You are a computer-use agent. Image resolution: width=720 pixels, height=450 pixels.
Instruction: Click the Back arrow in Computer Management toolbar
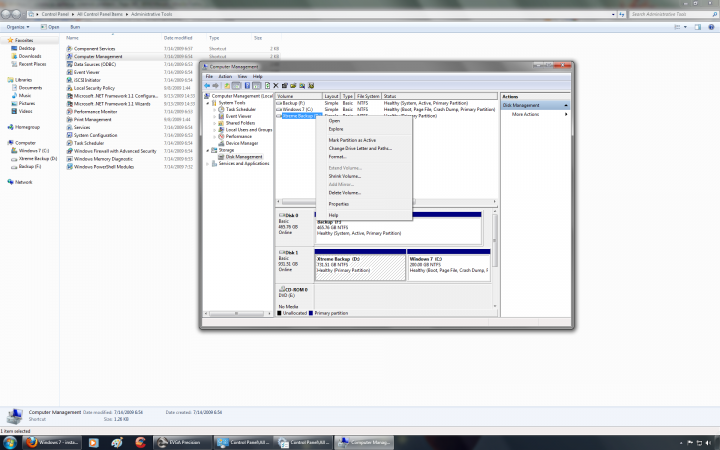207,86
